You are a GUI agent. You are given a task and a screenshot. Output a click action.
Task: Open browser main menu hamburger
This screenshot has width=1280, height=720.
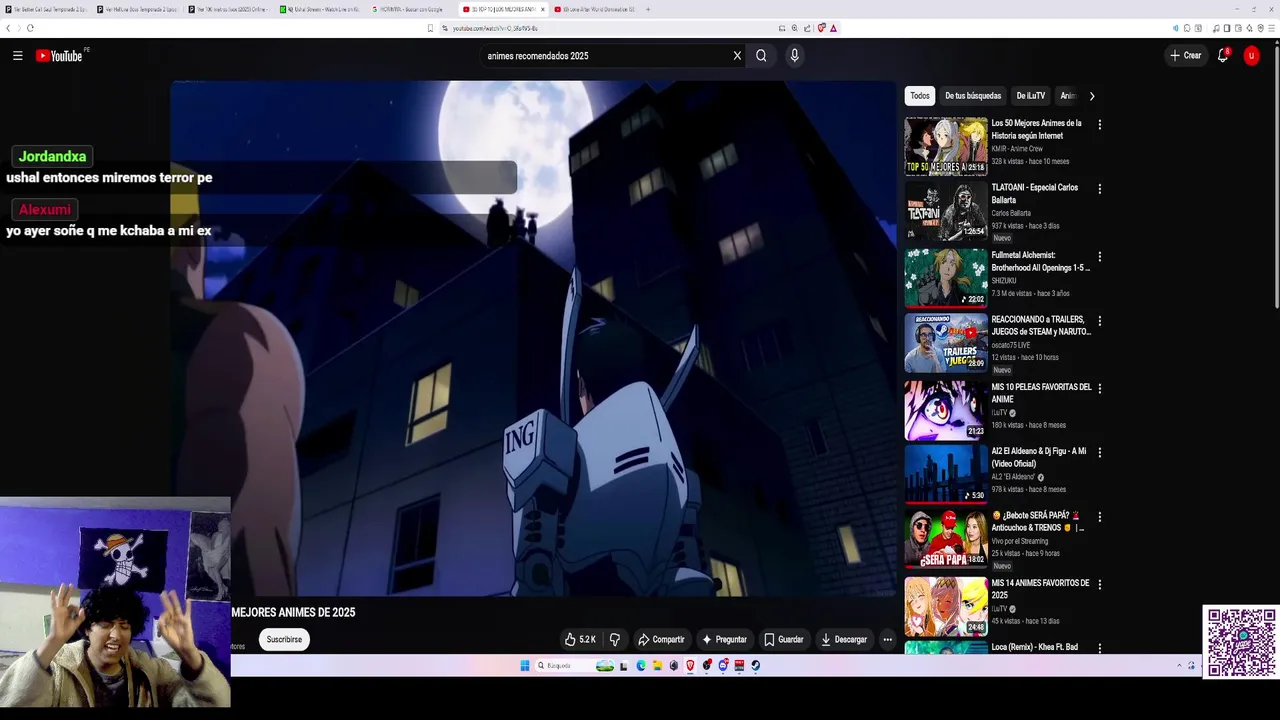tap(1271, 28)
